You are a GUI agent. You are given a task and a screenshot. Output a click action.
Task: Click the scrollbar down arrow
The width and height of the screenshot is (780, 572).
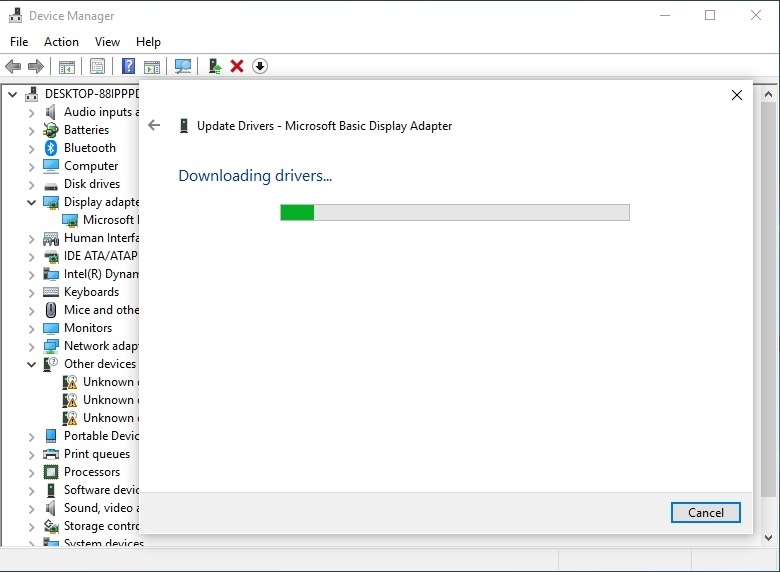768,537
